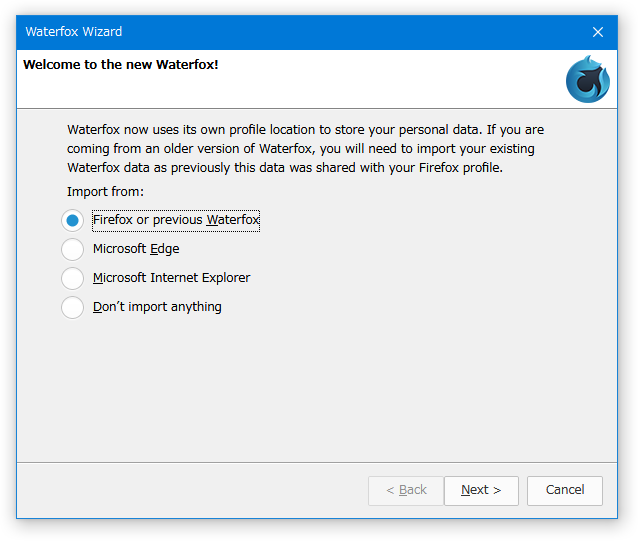This screenshot has width=638, height=541.
Task: Click the Don't import anything label
Action: pyautogui.click(x=157, y=307)
